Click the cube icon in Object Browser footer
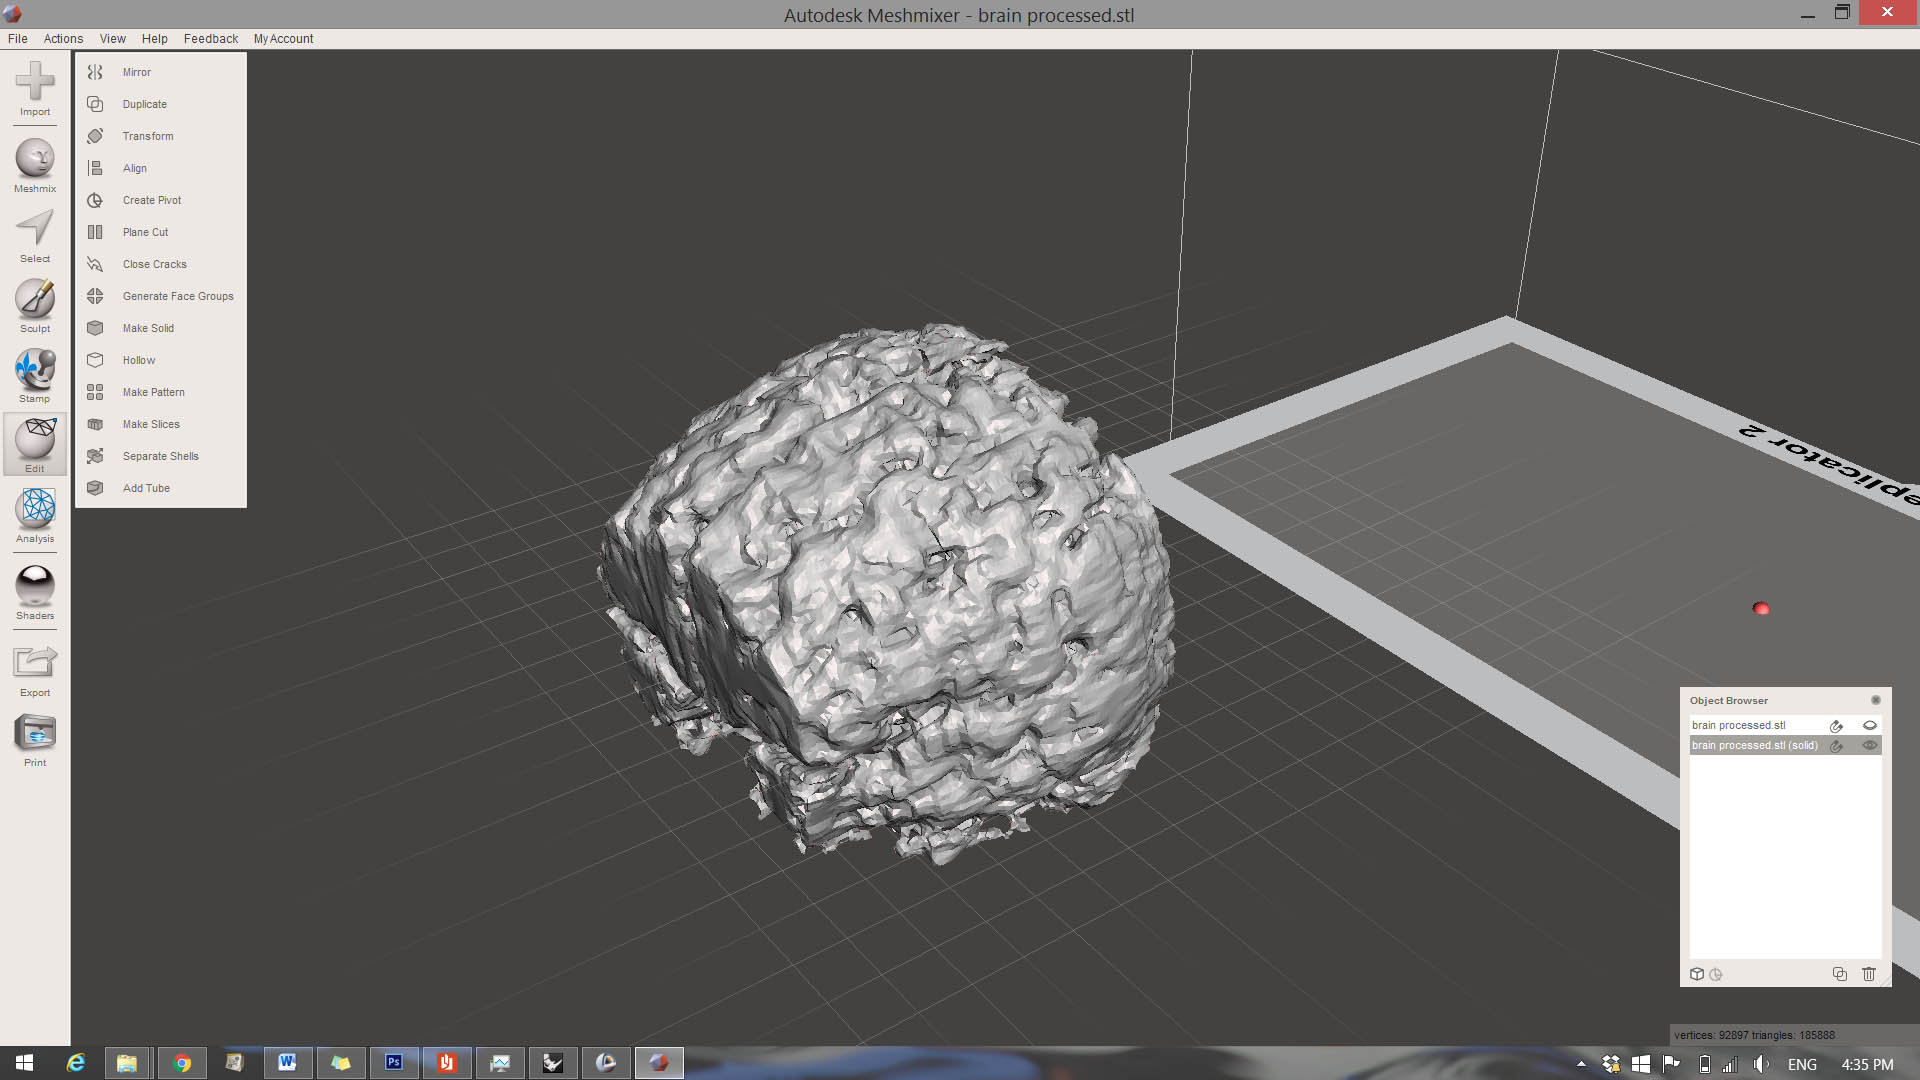1920x1080 pixels. [1697, 974]
